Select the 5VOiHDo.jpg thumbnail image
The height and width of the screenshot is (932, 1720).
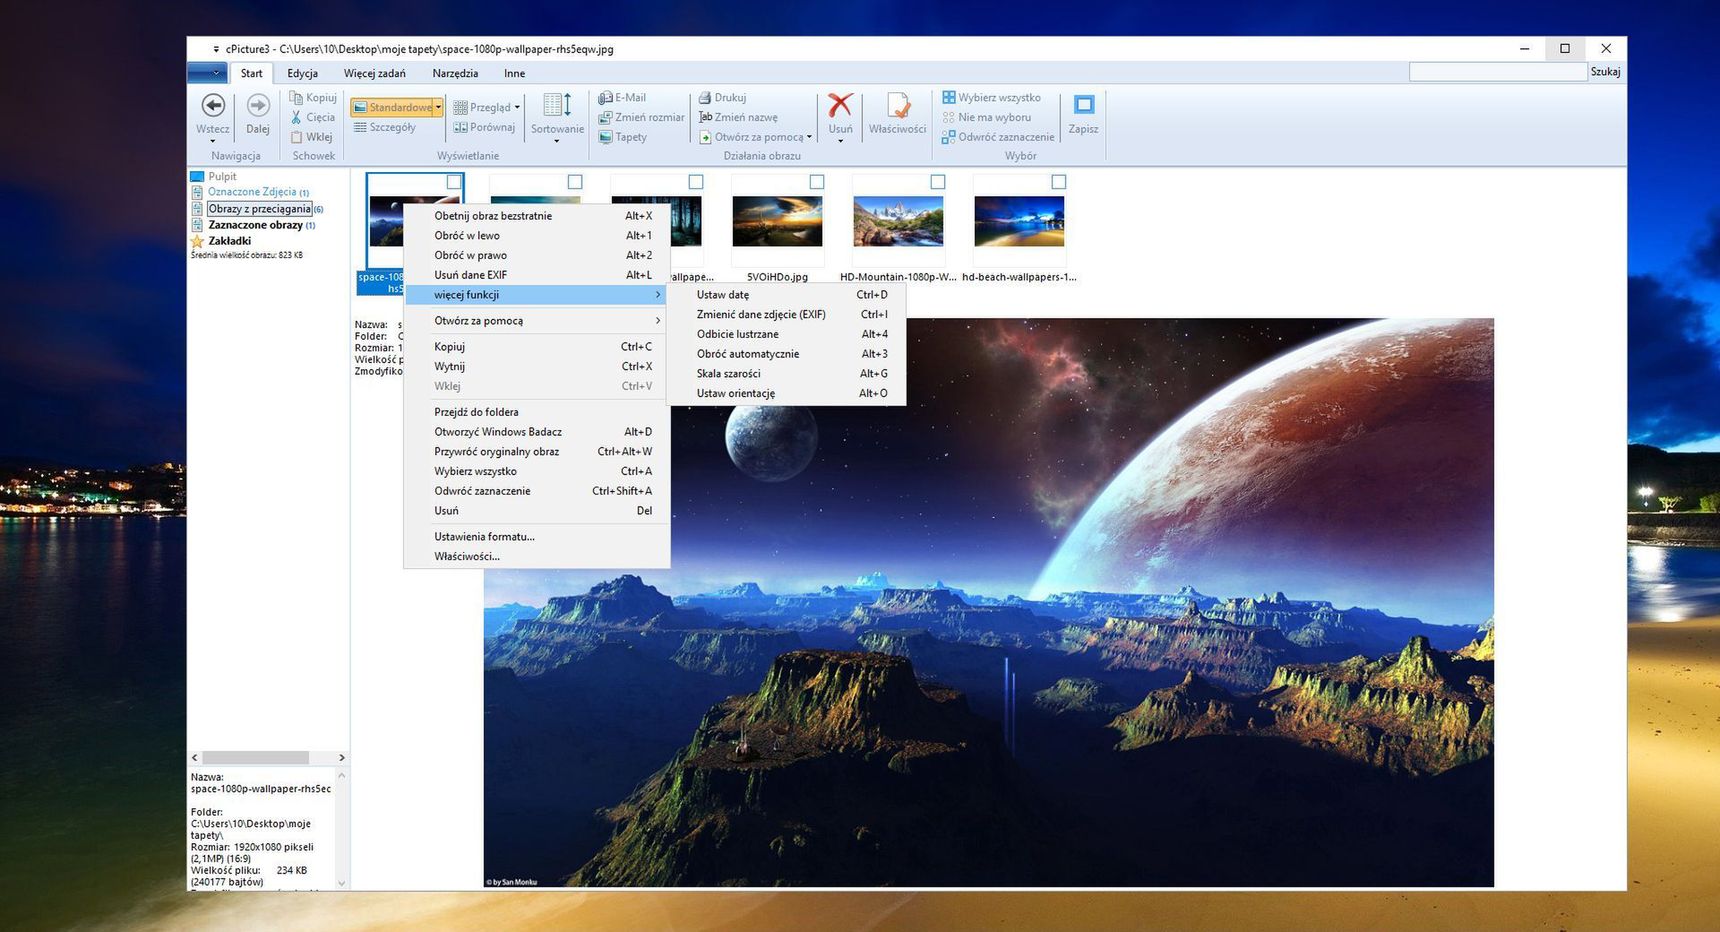point(777,221)
